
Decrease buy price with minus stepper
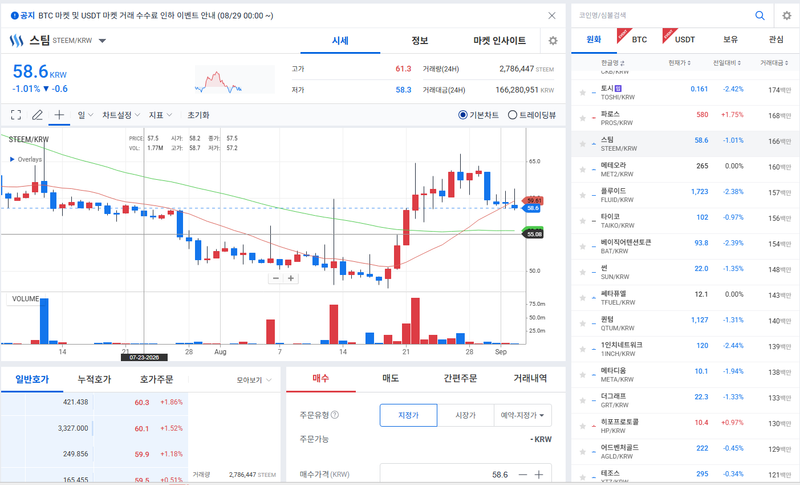522,474
